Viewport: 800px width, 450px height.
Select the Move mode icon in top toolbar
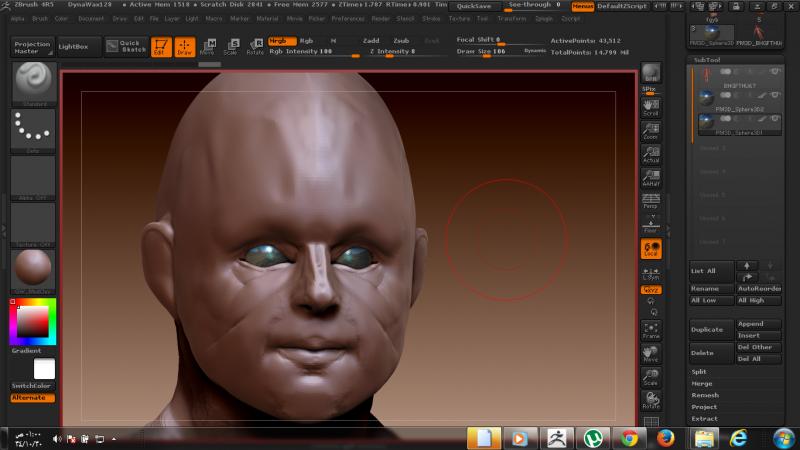208,47
